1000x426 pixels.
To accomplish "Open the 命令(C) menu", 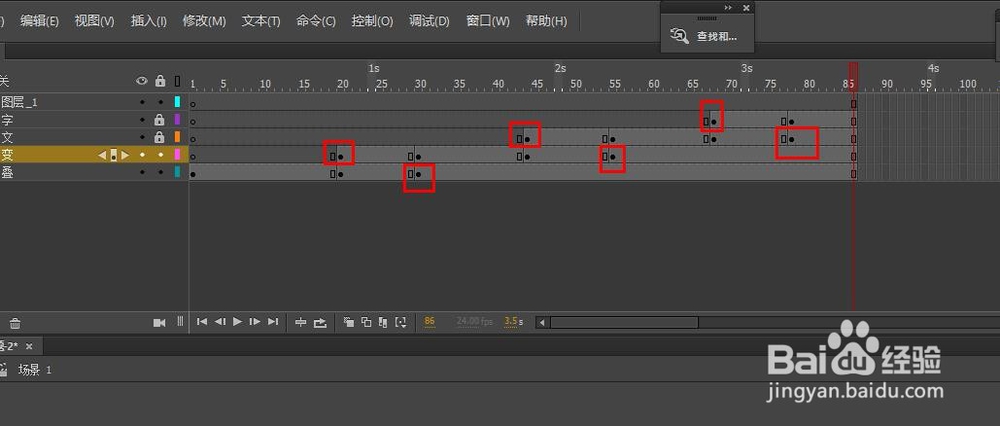I will click(316, 20).
